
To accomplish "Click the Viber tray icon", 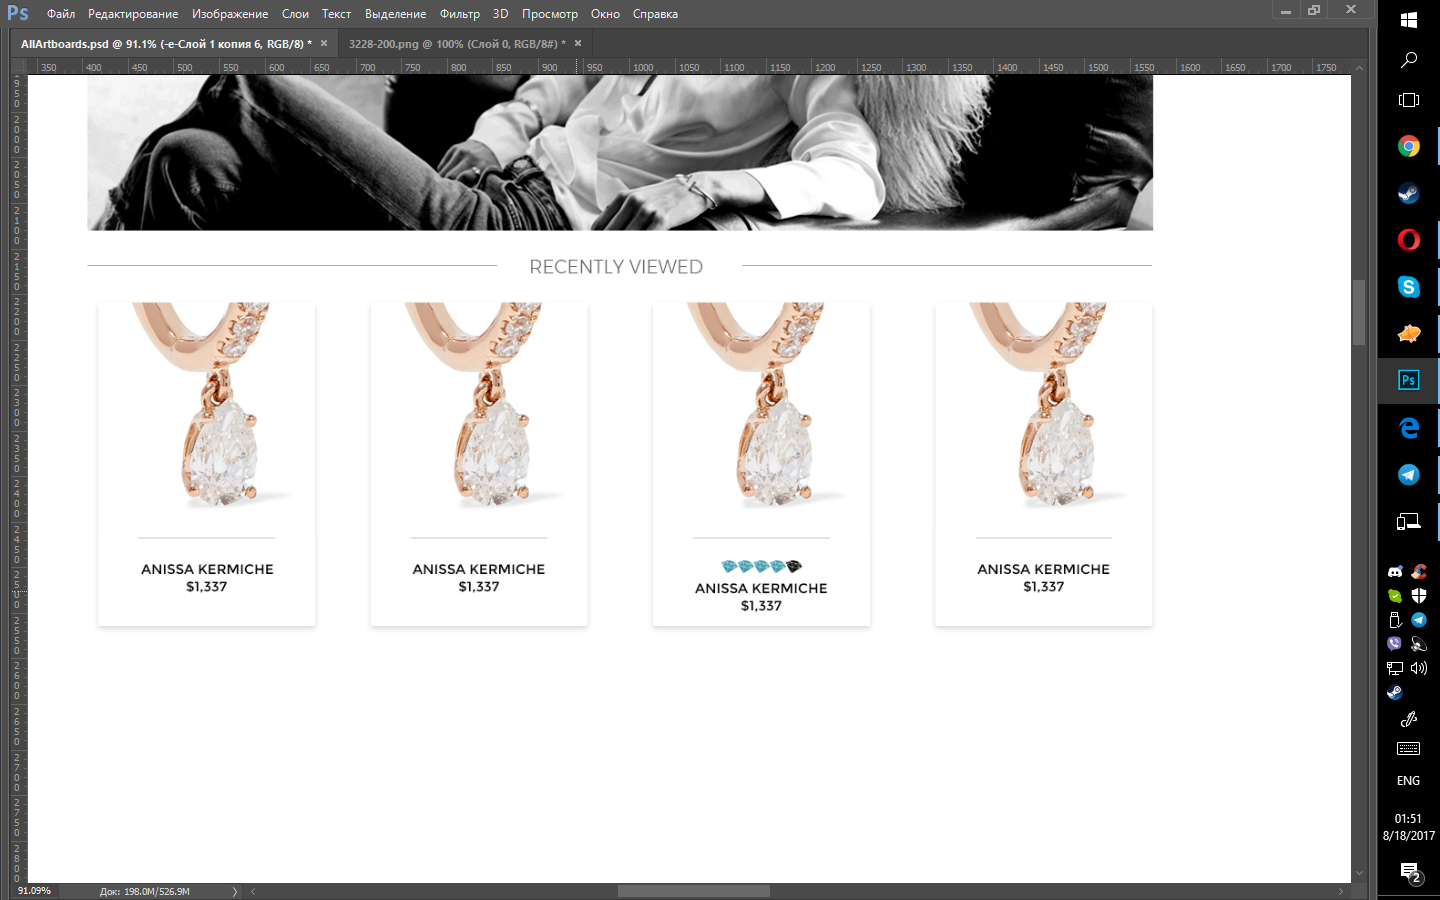I will [x=1395, y=644].
